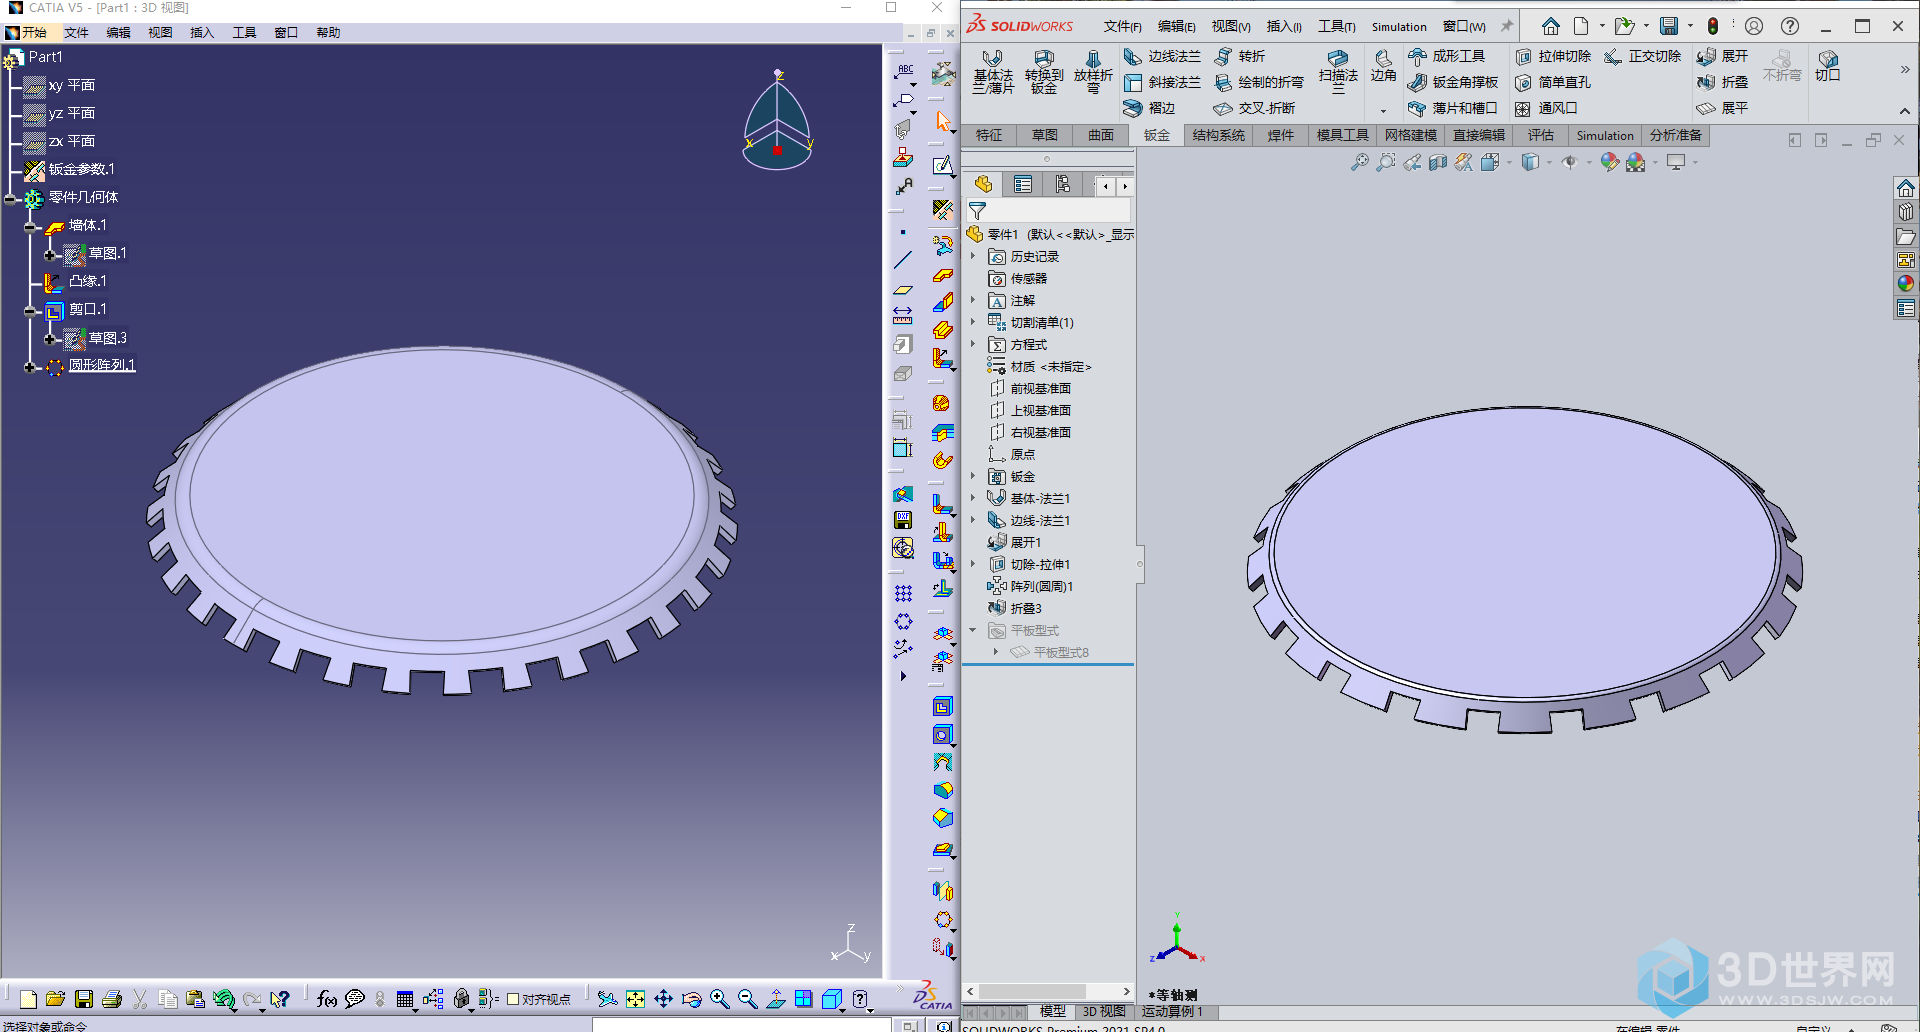Click the 简单直孔 tool
Screen dimensions: 1920x1032
pyautogui.click(x=1553, y=83)
